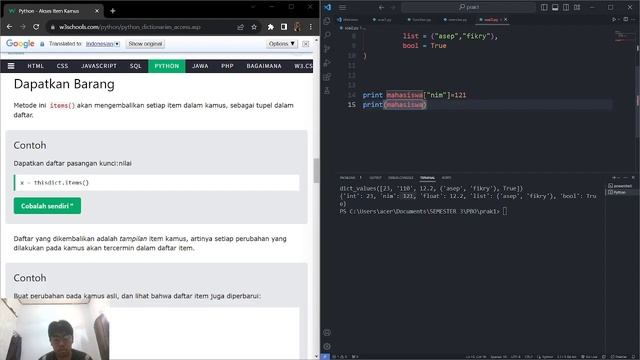This screenshot has width=640, height=360.
Task: Switch to the Welcome tab in VS Code
Action: pos(348,20)
